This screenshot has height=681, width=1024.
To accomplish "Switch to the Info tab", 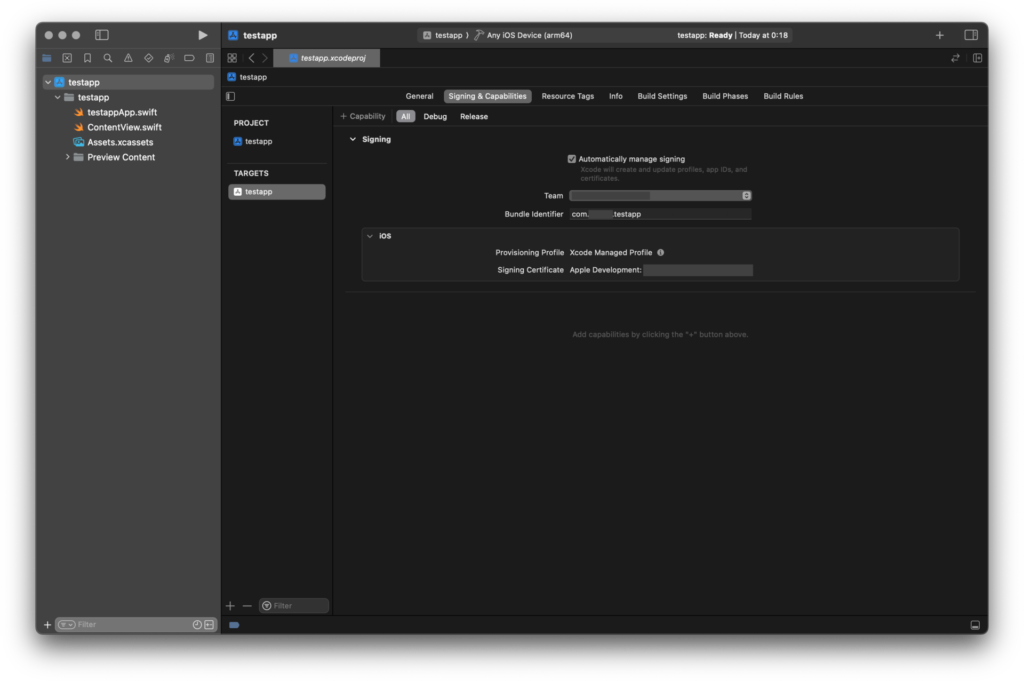I will click(615, 96).
